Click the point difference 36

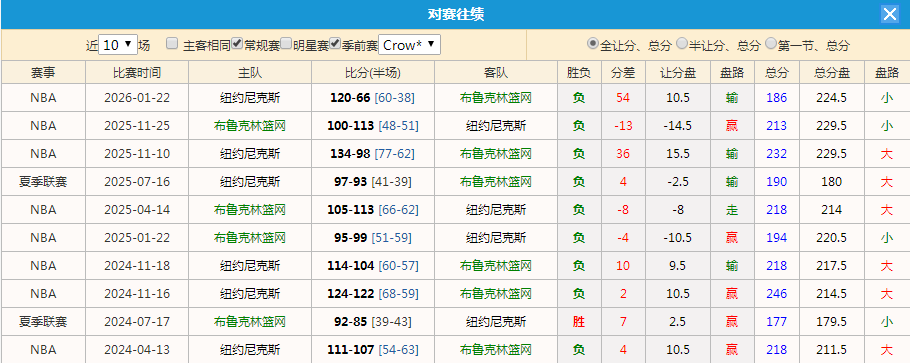(623, 153)
